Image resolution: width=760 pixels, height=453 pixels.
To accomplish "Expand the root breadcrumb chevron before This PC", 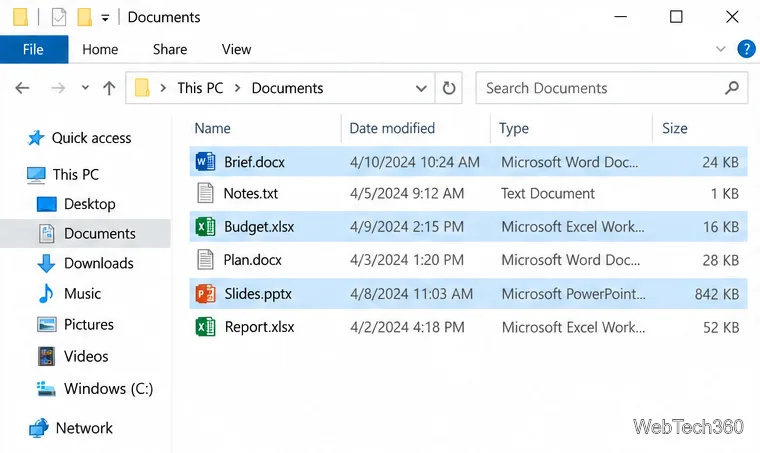I will click(163, 88).
